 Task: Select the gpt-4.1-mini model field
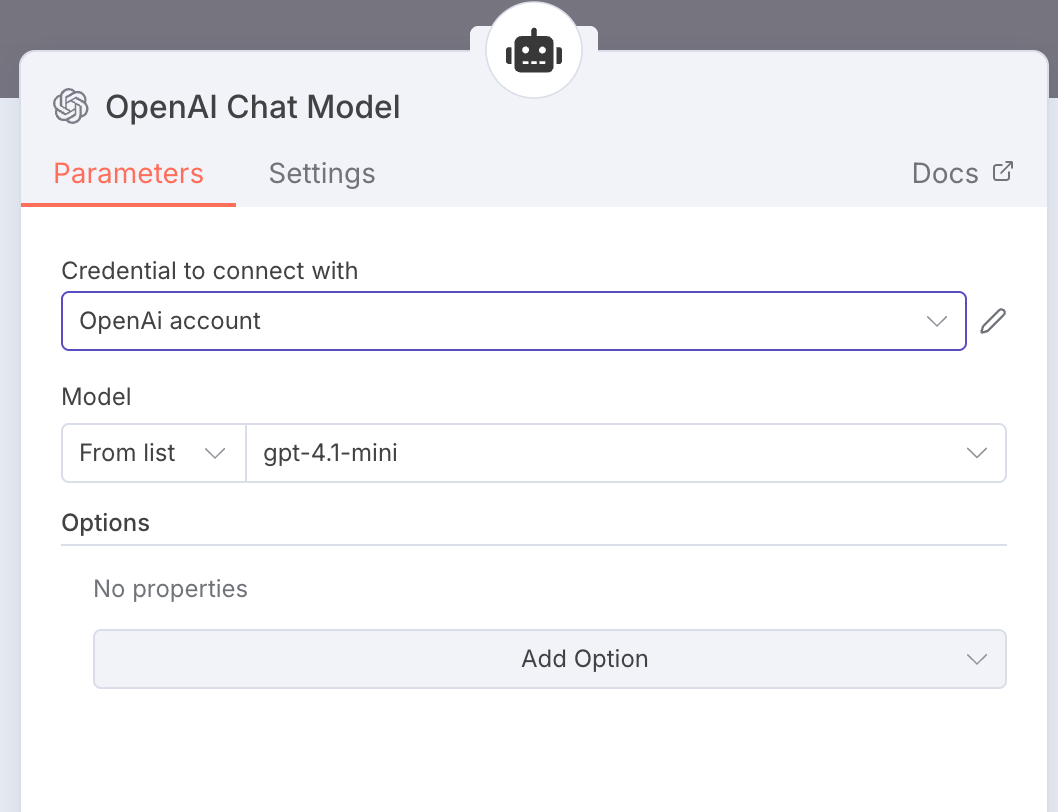(x=600, y=453)
